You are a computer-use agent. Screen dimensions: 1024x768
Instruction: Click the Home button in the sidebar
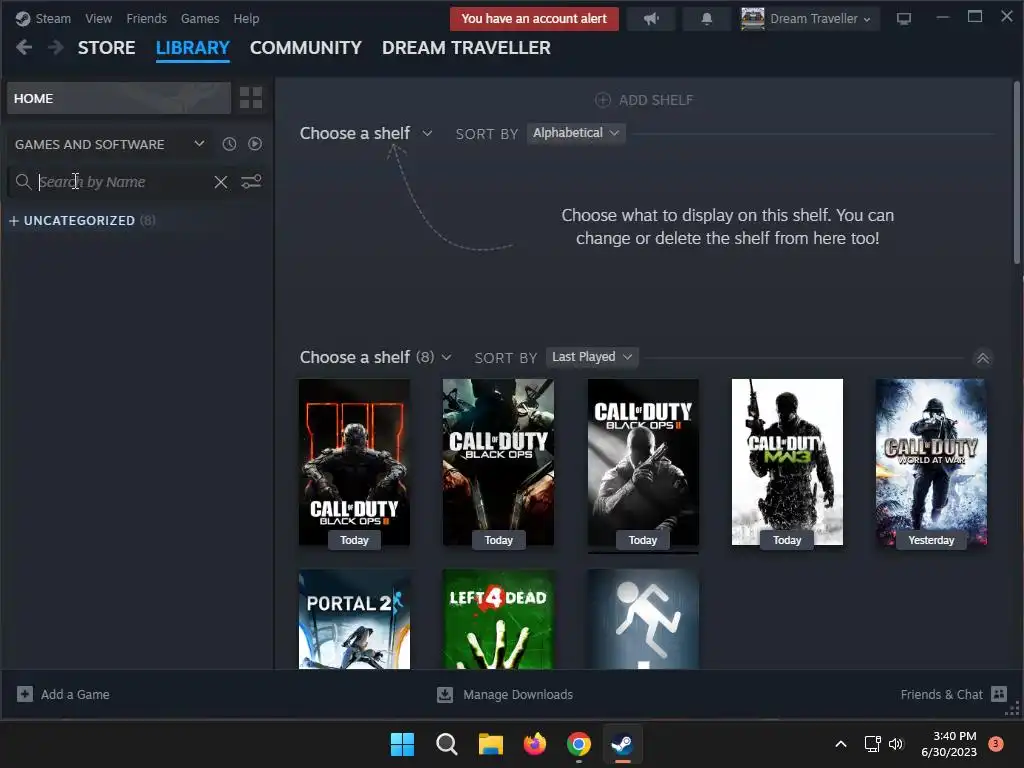[x=119, y=98]
